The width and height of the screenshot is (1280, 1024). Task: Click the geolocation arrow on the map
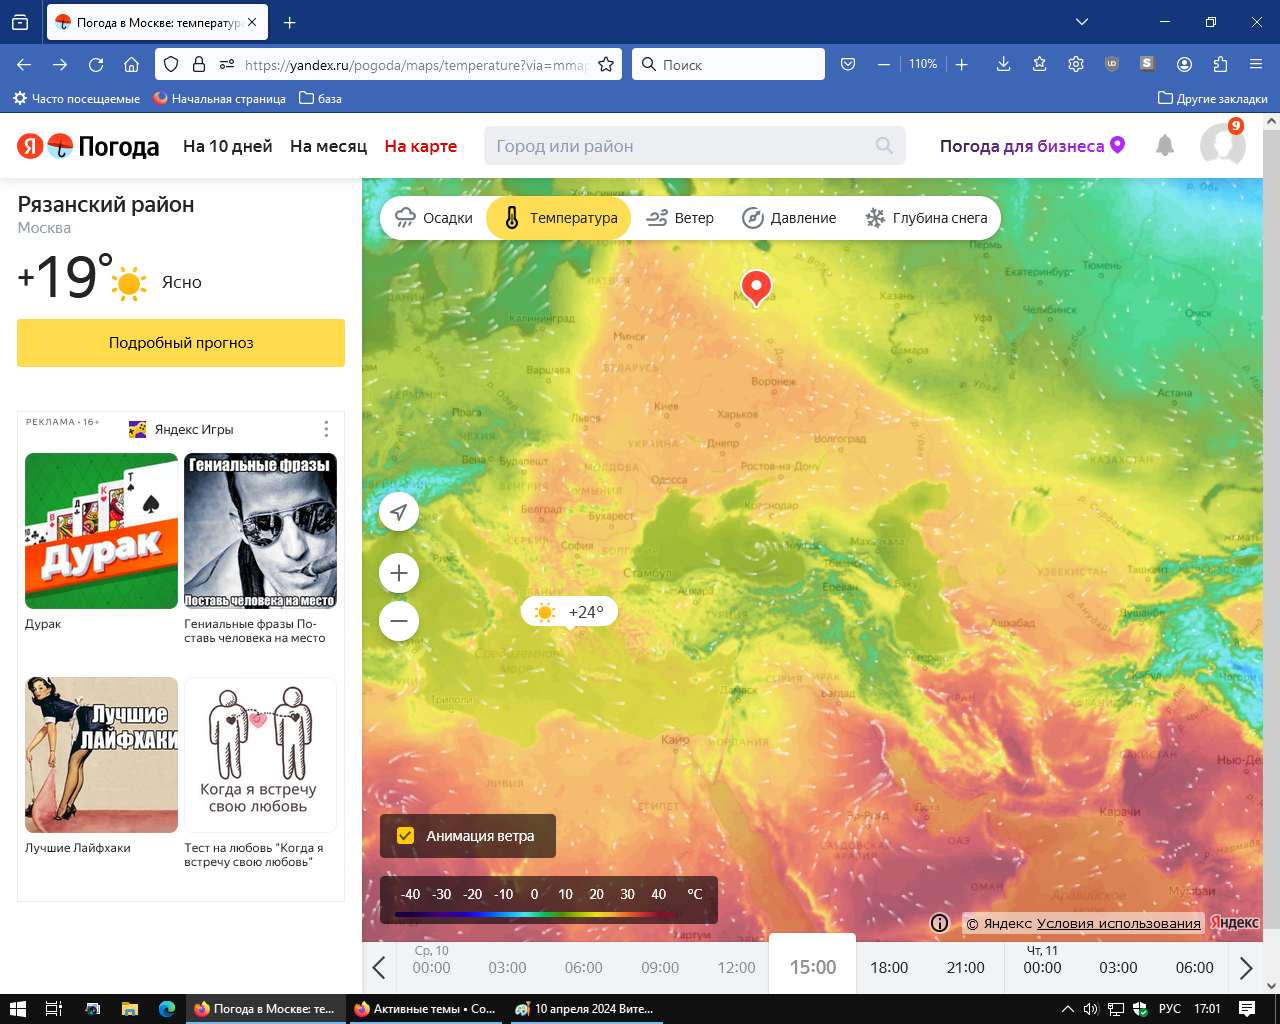(x=399, y=513)
